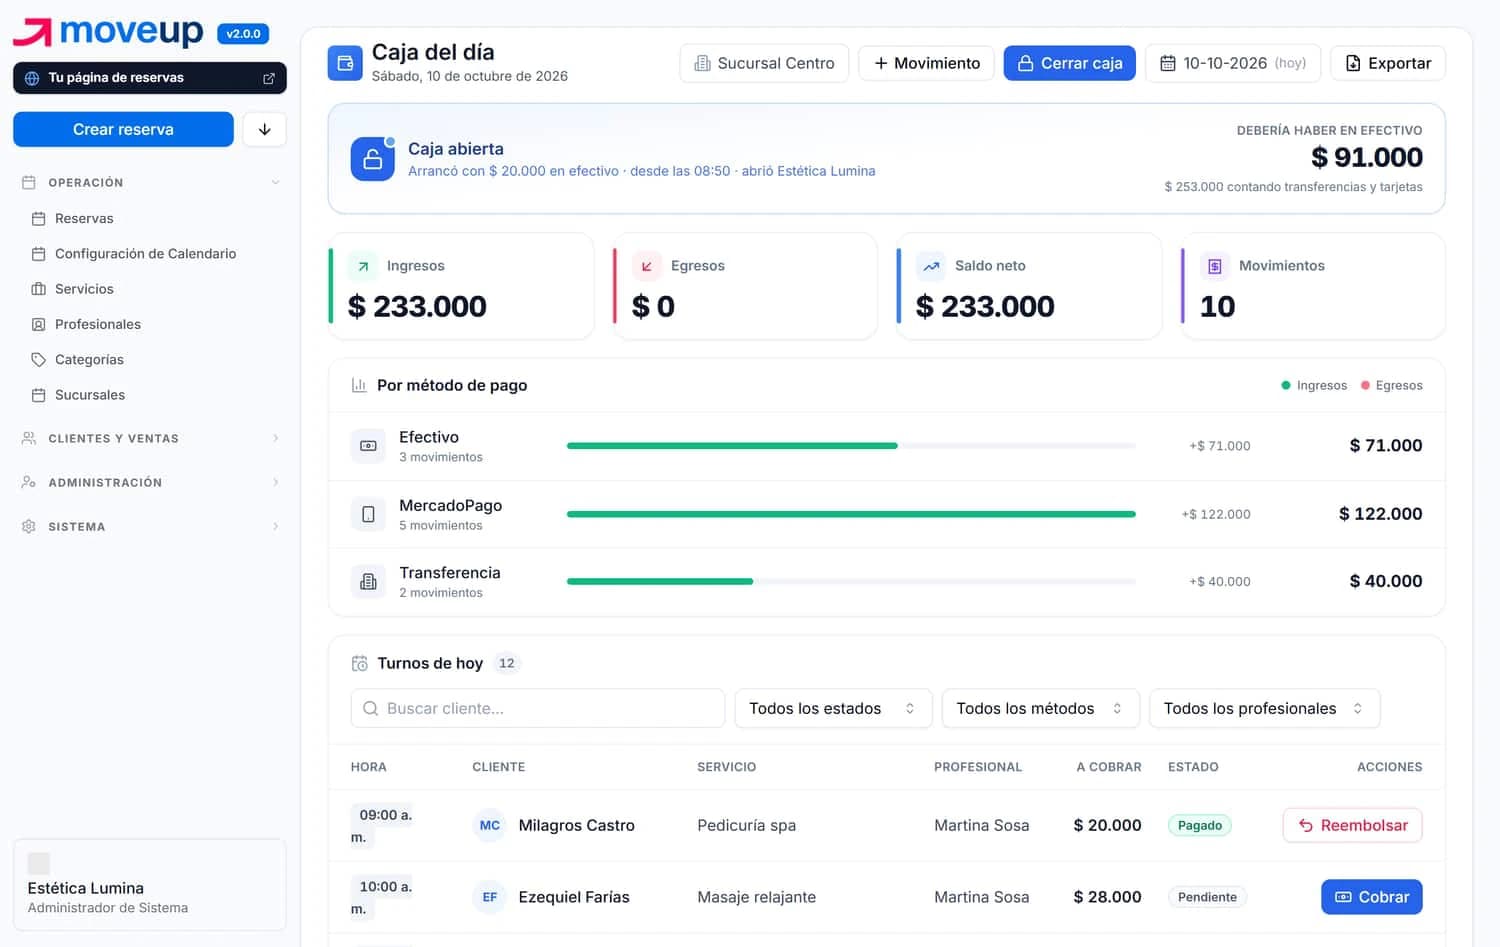Click the Buscar cliente search field
Viewport: 1500px width, 947px height.
click(538, 708)
